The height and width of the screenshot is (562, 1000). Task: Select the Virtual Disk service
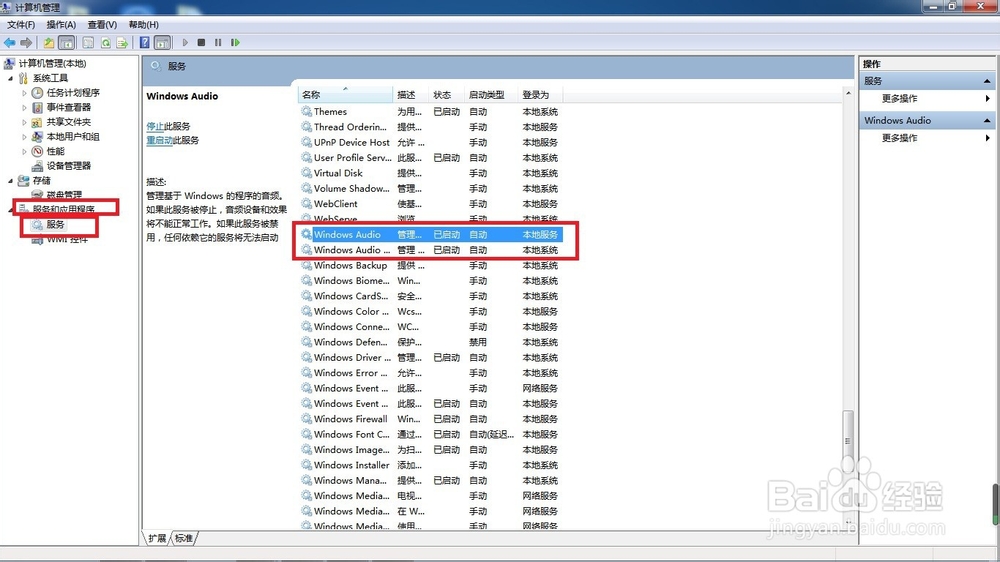tap(430, 173)
